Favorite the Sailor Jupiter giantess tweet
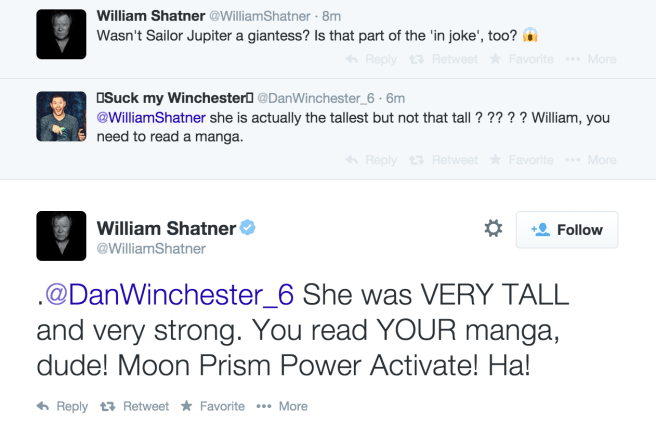 point(521,59)
